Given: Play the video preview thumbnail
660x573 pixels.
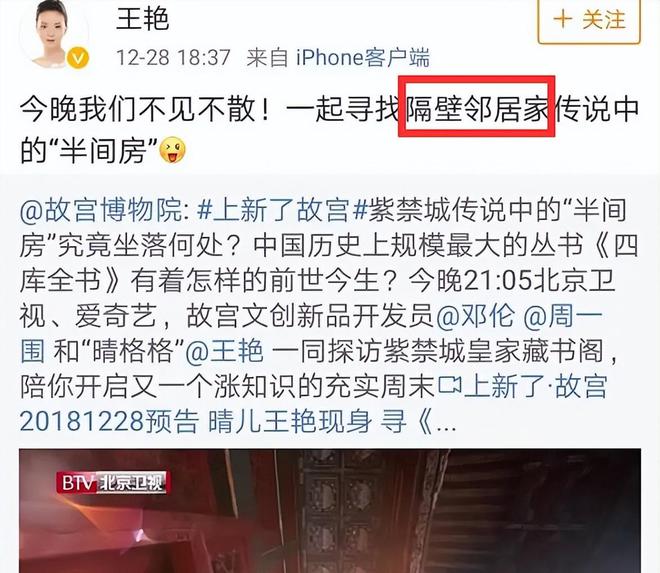Looking at the screenshot, I should 330,511.
